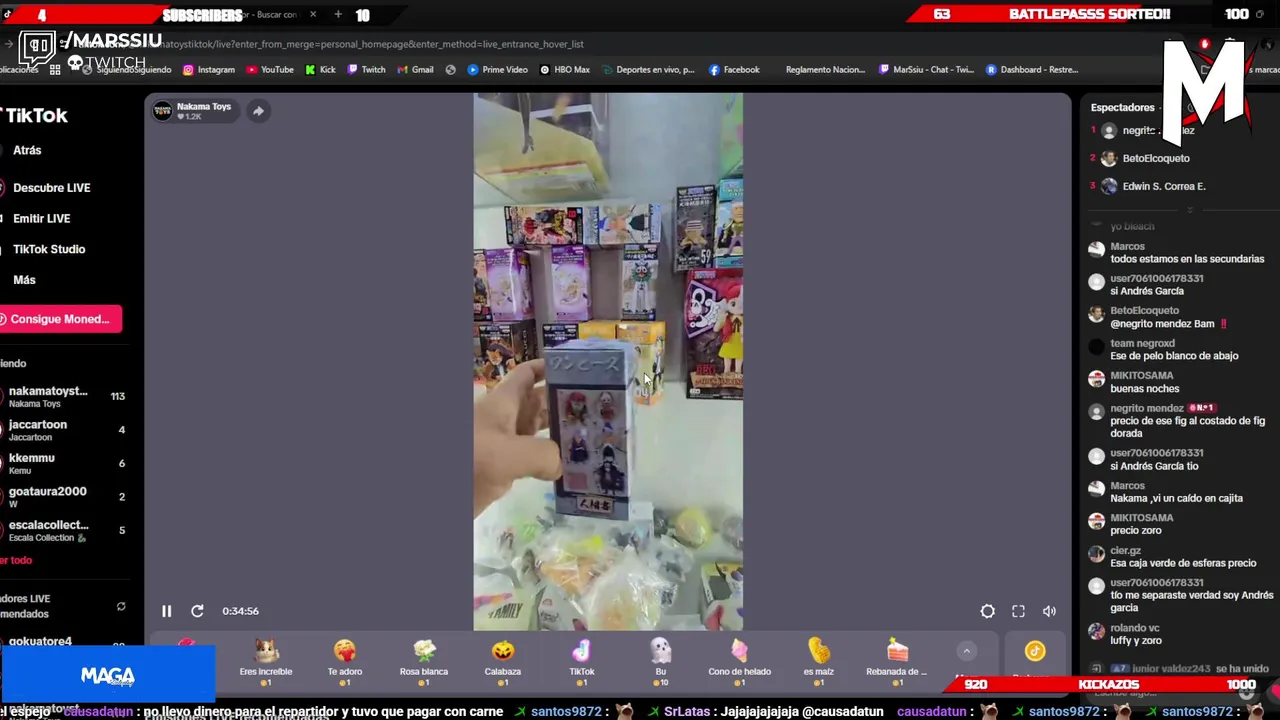Send the Calabaza gift
This screenshot has height=720, width=1280.
tap(503, 661)
